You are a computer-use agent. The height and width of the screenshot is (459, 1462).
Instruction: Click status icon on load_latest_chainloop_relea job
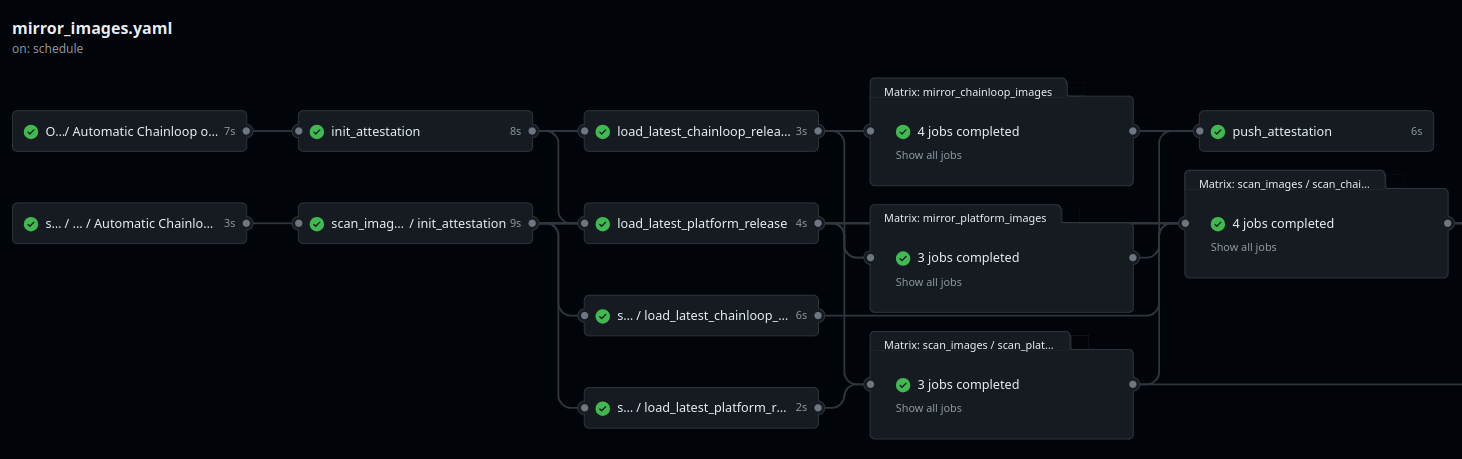tap(603, 131)
